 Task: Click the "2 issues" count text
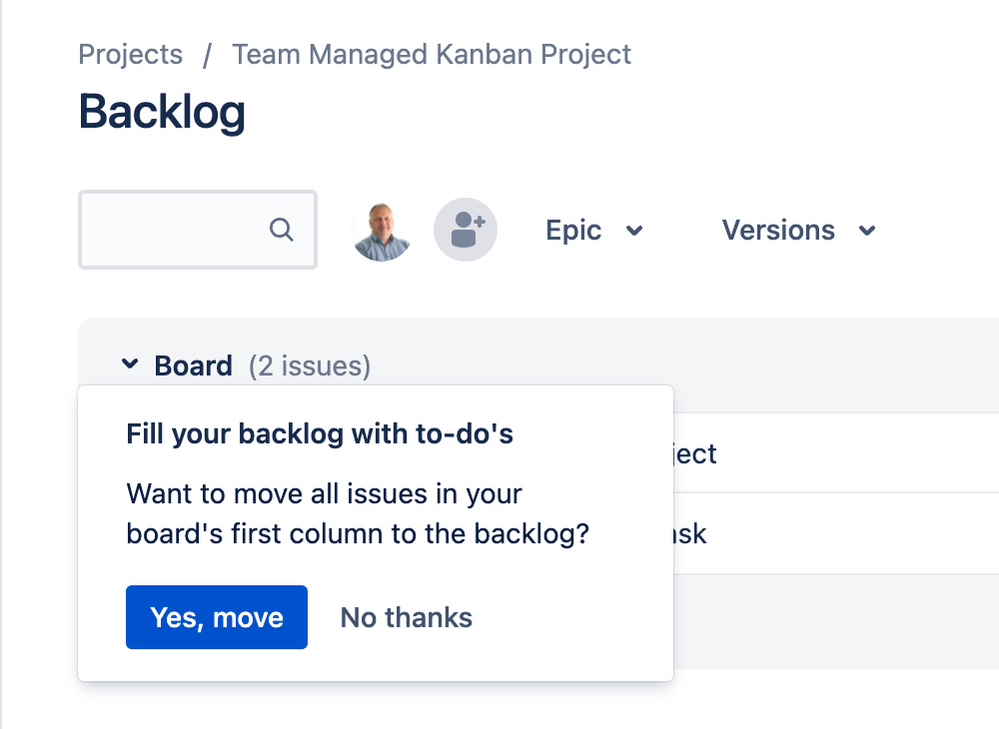pos(309,366)
